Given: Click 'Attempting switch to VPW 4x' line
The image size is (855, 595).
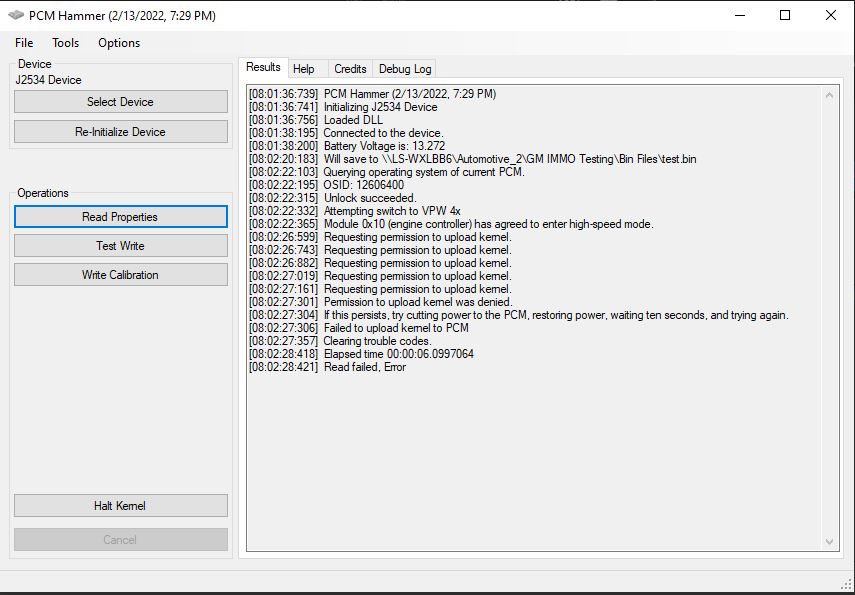Looking at the screenshot, I should tap(355, 211).
